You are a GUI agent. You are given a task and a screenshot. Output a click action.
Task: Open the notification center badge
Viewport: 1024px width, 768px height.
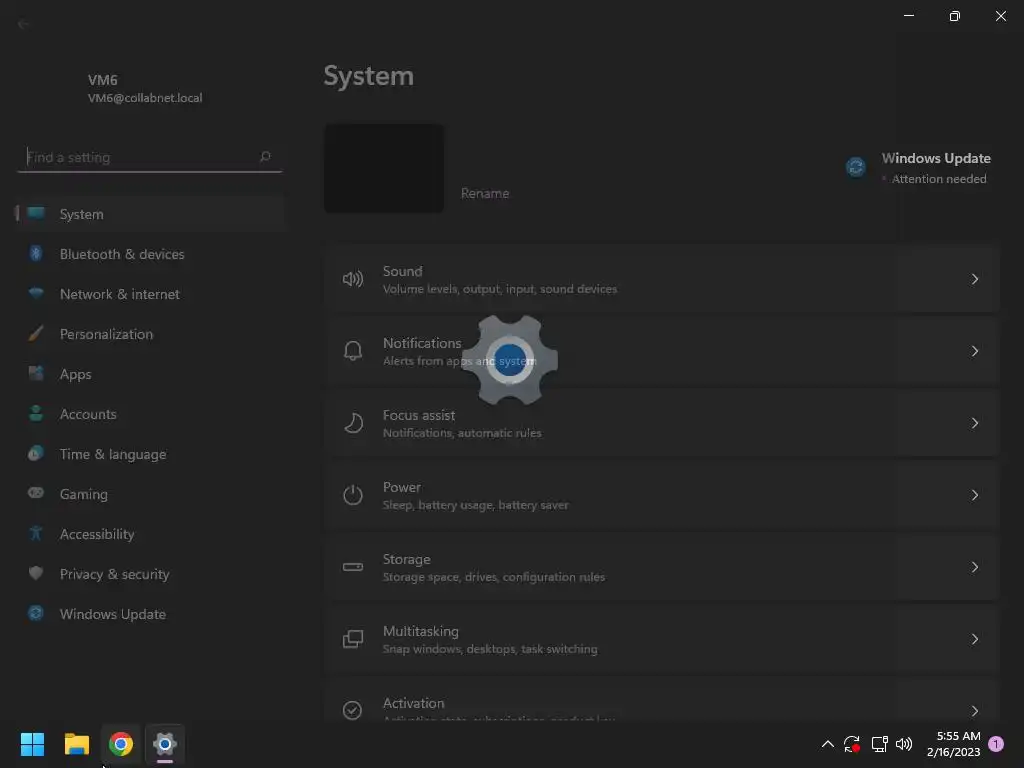coord(996,743)
